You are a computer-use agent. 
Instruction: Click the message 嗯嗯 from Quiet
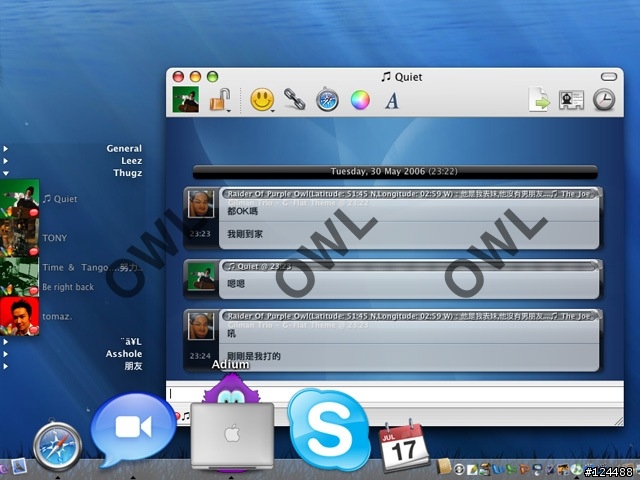coord(236,283)
